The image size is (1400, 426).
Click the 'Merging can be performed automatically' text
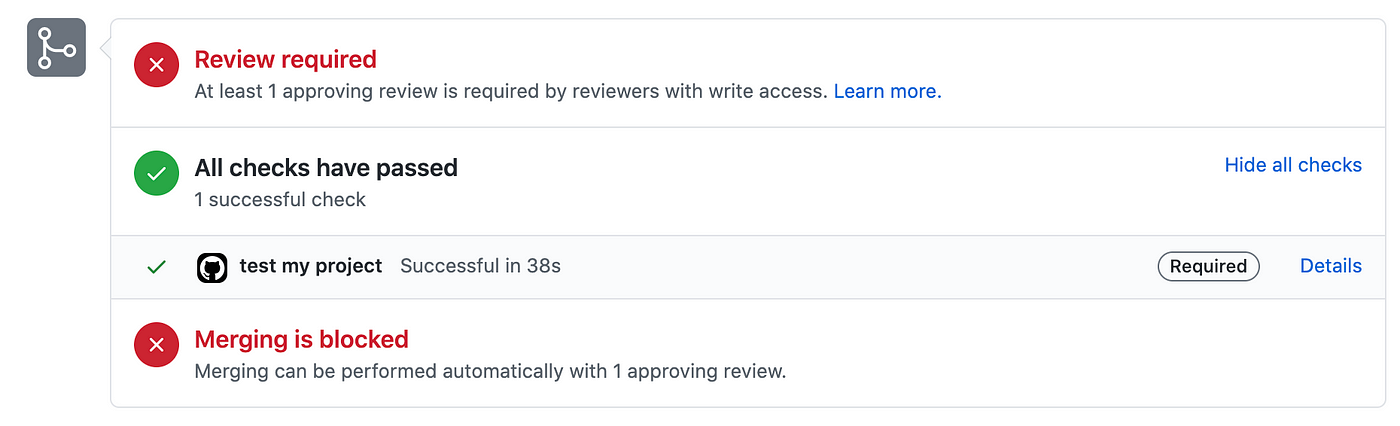pos(490,371)
